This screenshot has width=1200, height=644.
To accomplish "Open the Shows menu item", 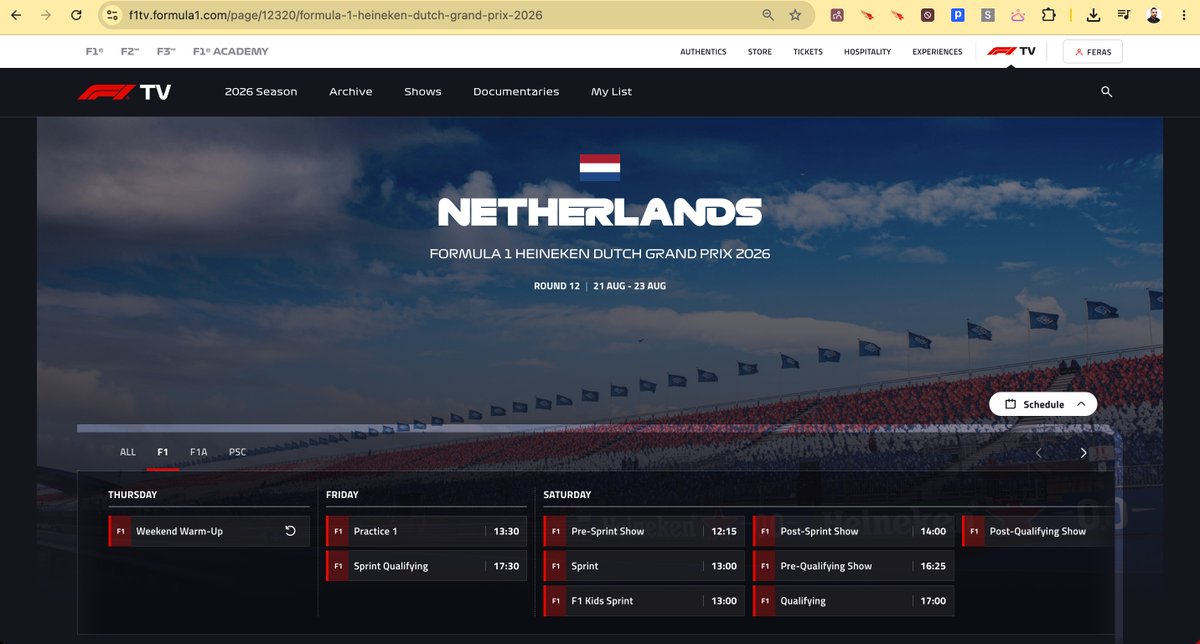I will tap(423, 92).
